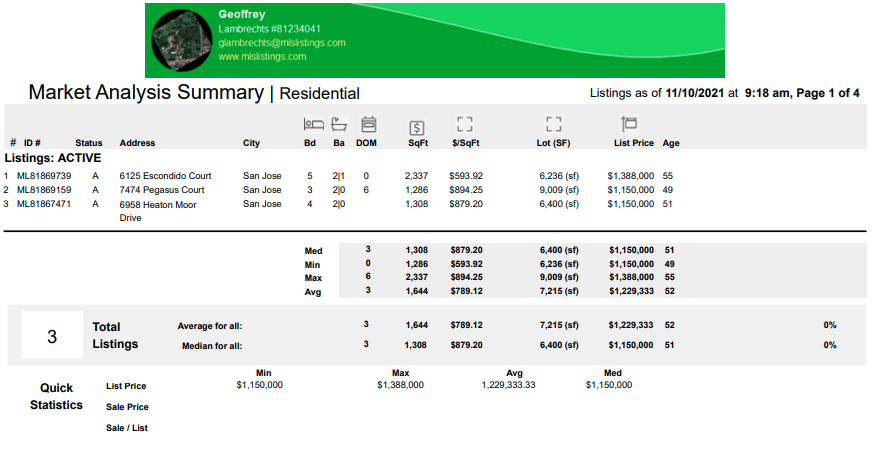Click the square-bracket icon above $/SqFt
The image size is (874, 454).
click(x=464, y=124)
